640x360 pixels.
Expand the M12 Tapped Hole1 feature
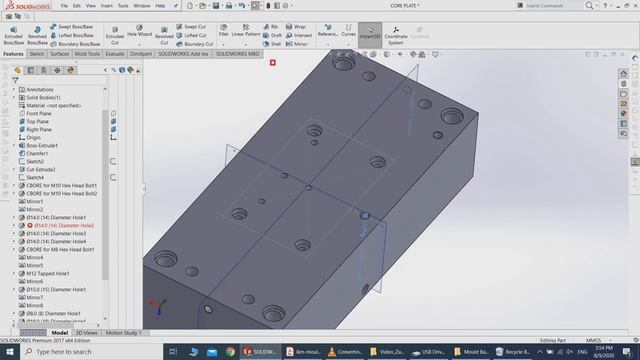coord(14,273)
